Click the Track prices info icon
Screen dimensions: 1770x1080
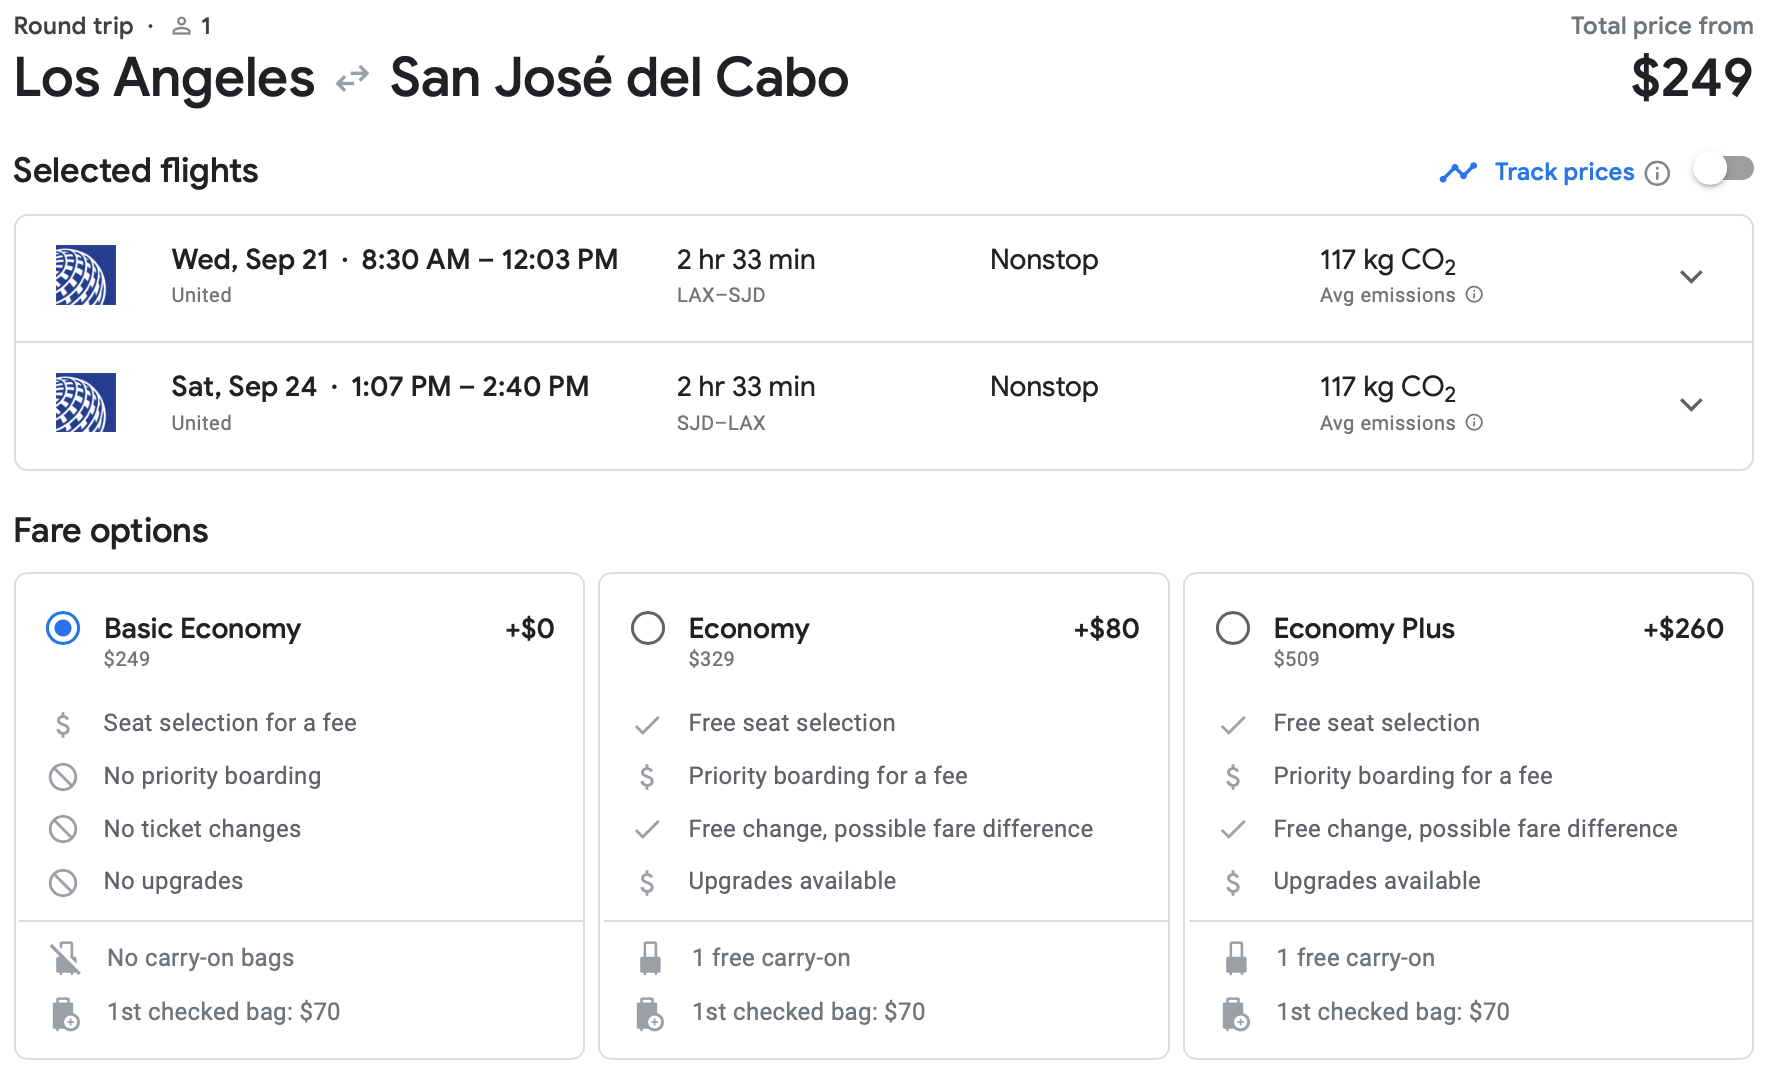(x=1657, y=173)
